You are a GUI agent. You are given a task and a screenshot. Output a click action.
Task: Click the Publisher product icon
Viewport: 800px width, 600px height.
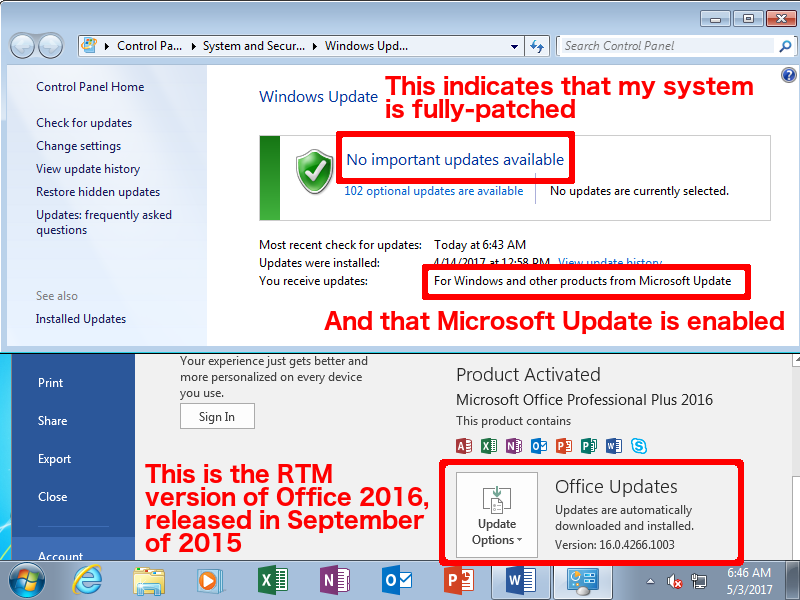(589, 446)
